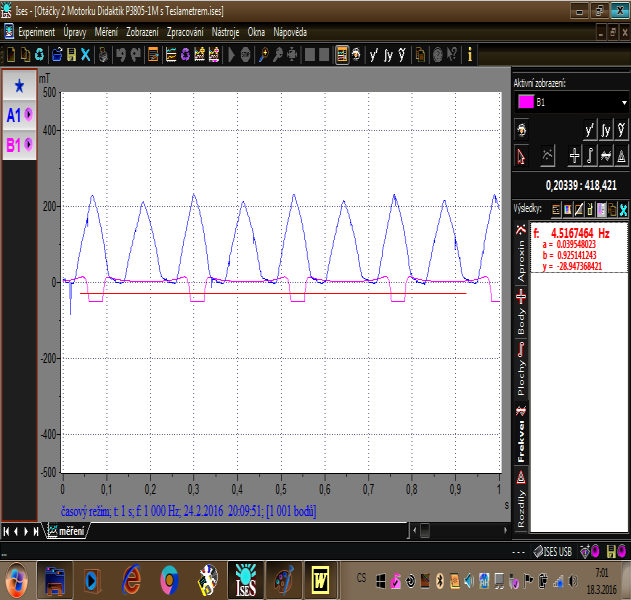Toggle the pressed arrow button in Výsledky bar
631x600 pixels.
point(601,209)
